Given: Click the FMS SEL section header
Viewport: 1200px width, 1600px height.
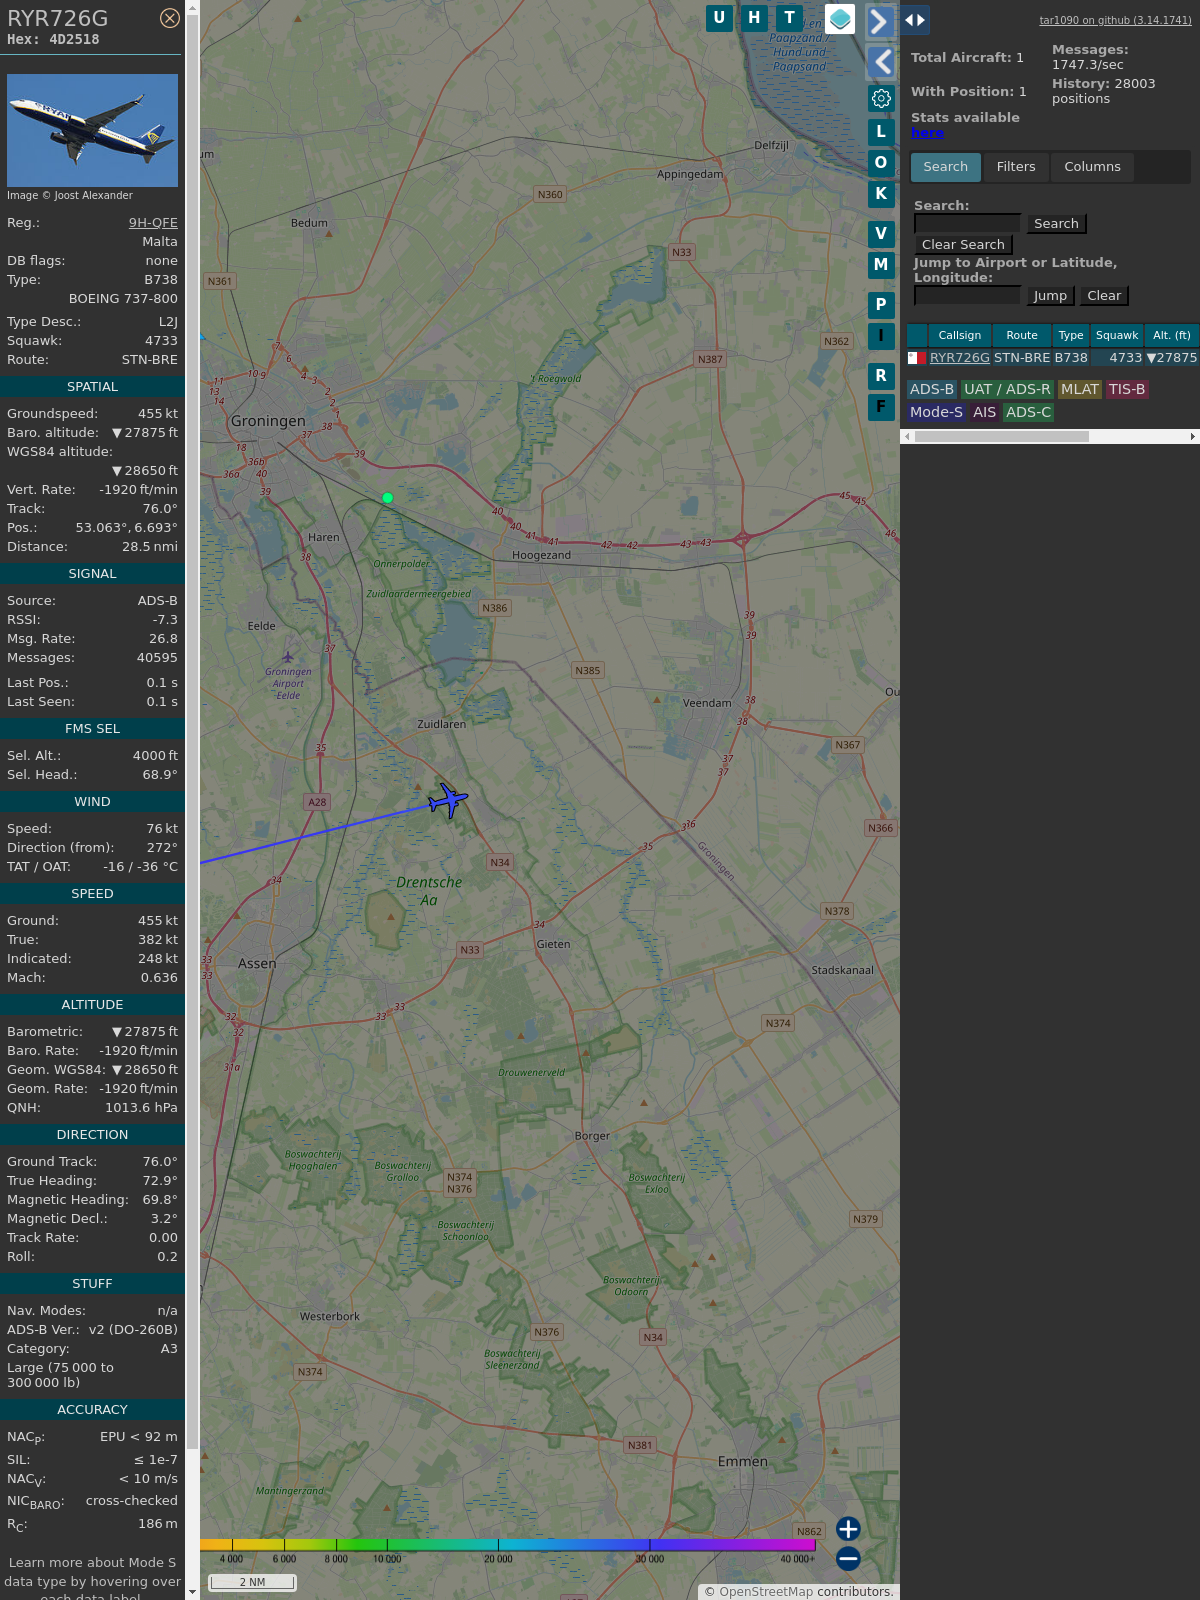Looking at the screenshot, I should click(x=92, y=729).
